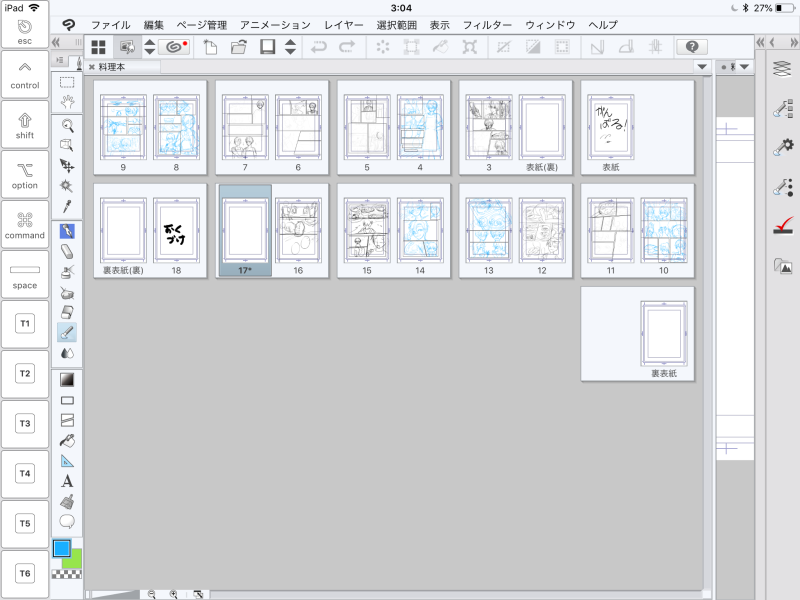Open the Layers panel stack icon
The height and width of the screenshot is (600, 800).
tap(782, 68)
